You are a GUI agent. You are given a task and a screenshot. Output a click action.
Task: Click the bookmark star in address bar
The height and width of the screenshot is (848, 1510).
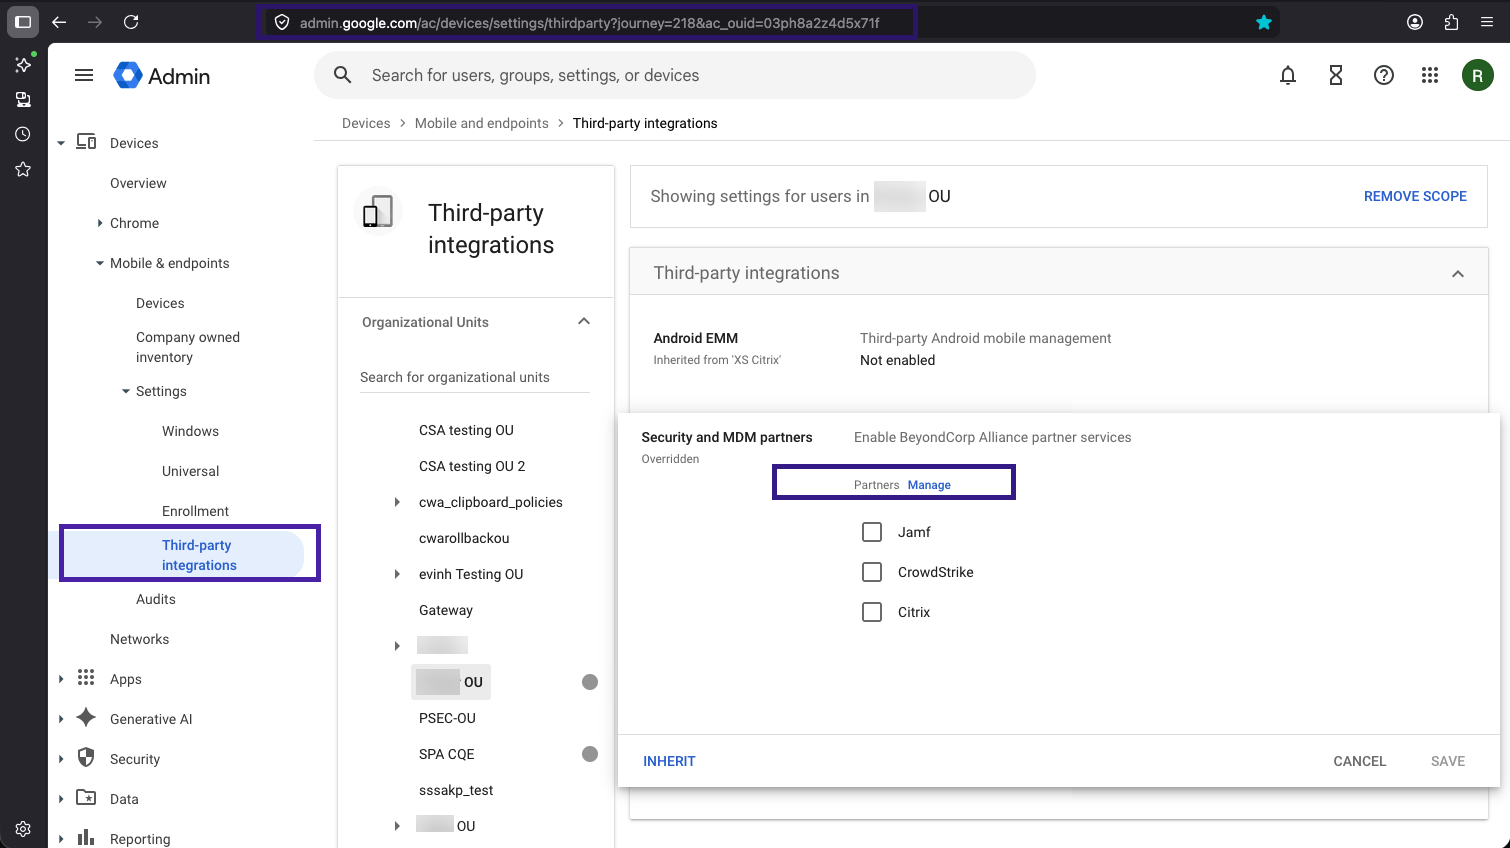1264,22
